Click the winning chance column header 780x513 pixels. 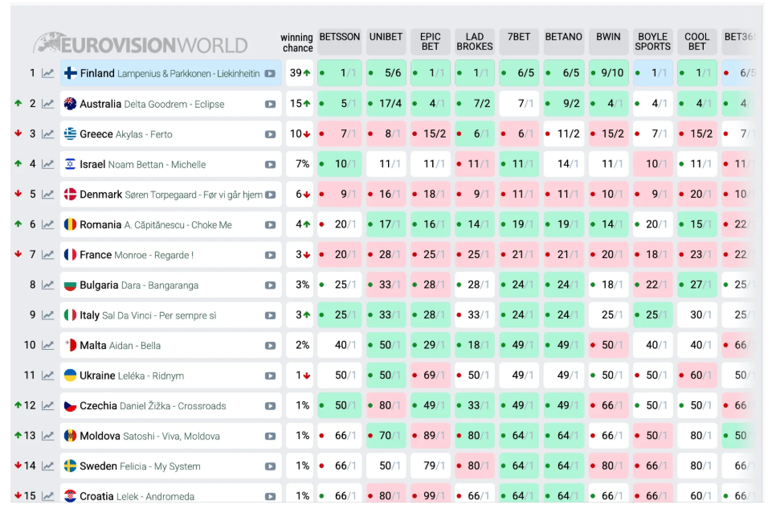pyautogui.click(x=297, y=43)
